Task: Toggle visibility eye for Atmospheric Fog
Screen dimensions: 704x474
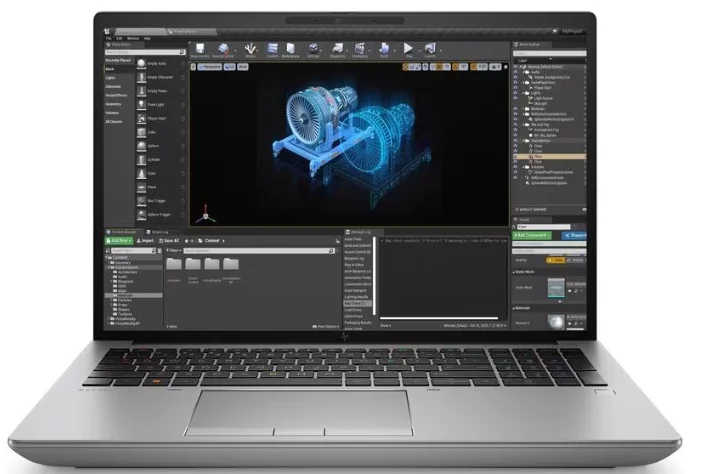Action: click(515, 129)
